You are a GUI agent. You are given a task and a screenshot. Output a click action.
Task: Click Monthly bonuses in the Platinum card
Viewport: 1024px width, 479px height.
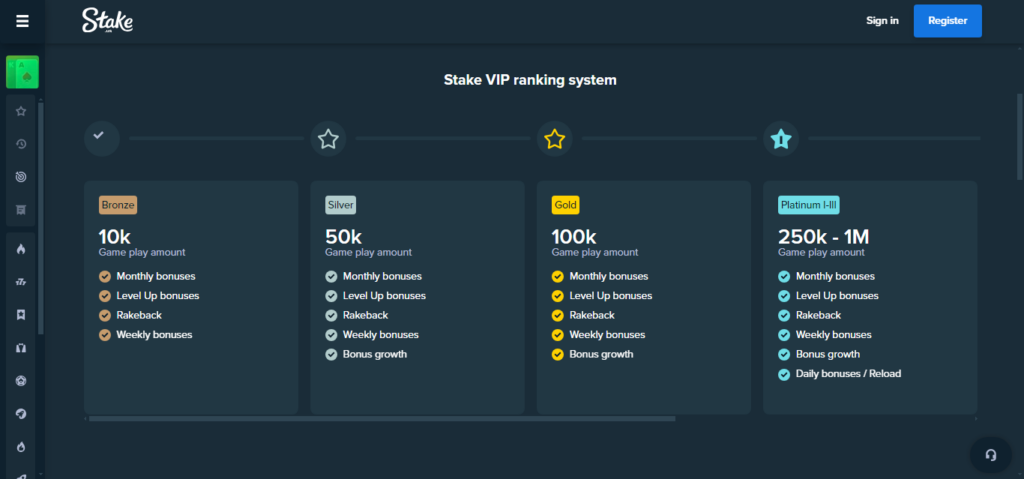click(x=835, y=276)
